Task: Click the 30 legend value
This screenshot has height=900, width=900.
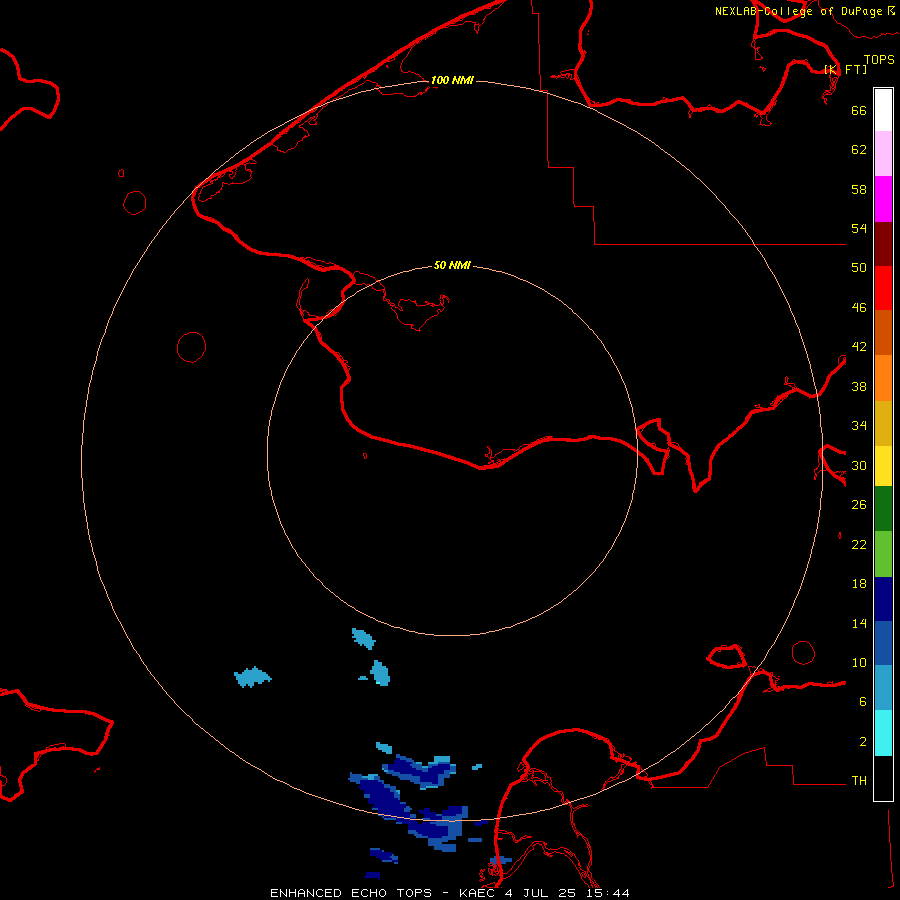Action: tap(859, 465)
